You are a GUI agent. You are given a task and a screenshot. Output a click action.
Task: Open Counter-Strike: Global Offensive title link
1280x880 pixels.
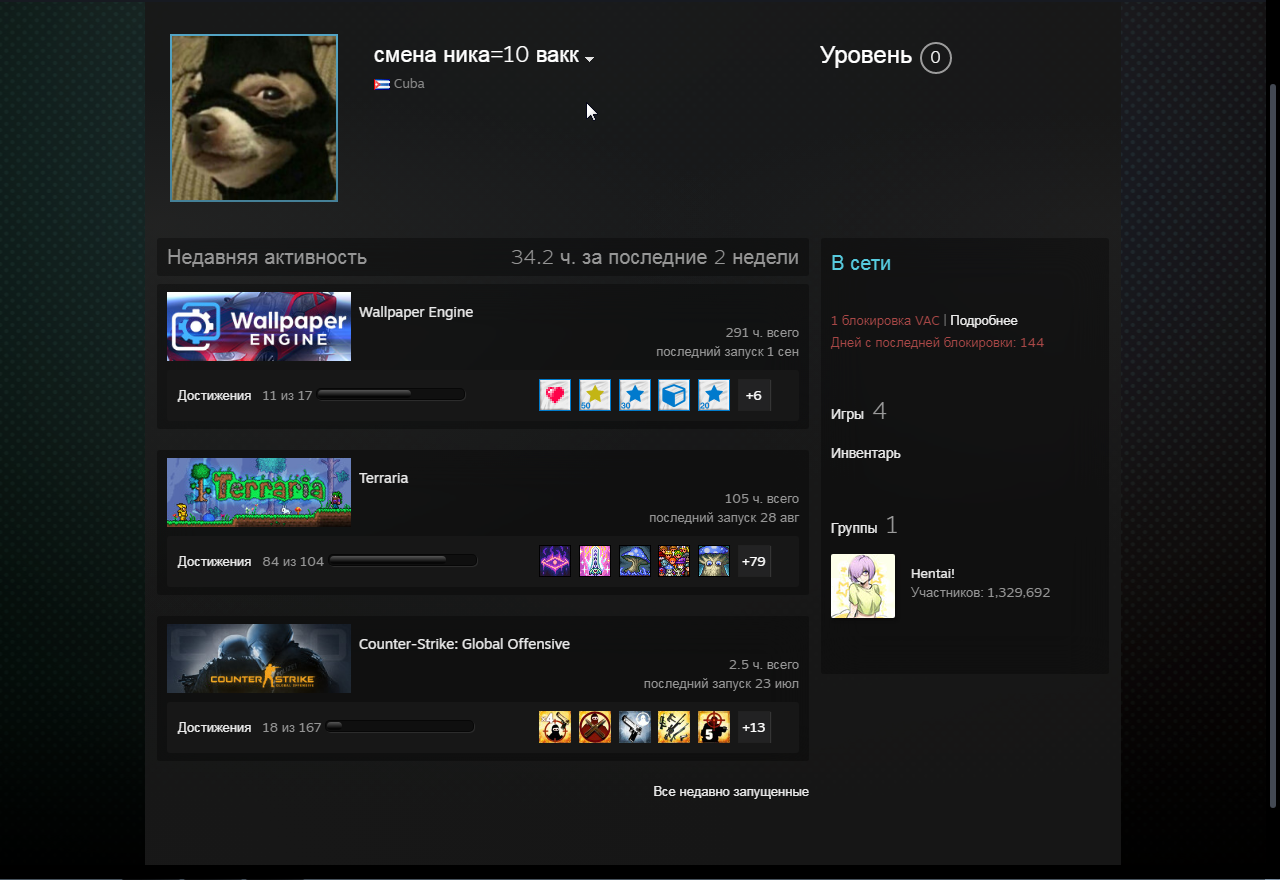point(464,644)
